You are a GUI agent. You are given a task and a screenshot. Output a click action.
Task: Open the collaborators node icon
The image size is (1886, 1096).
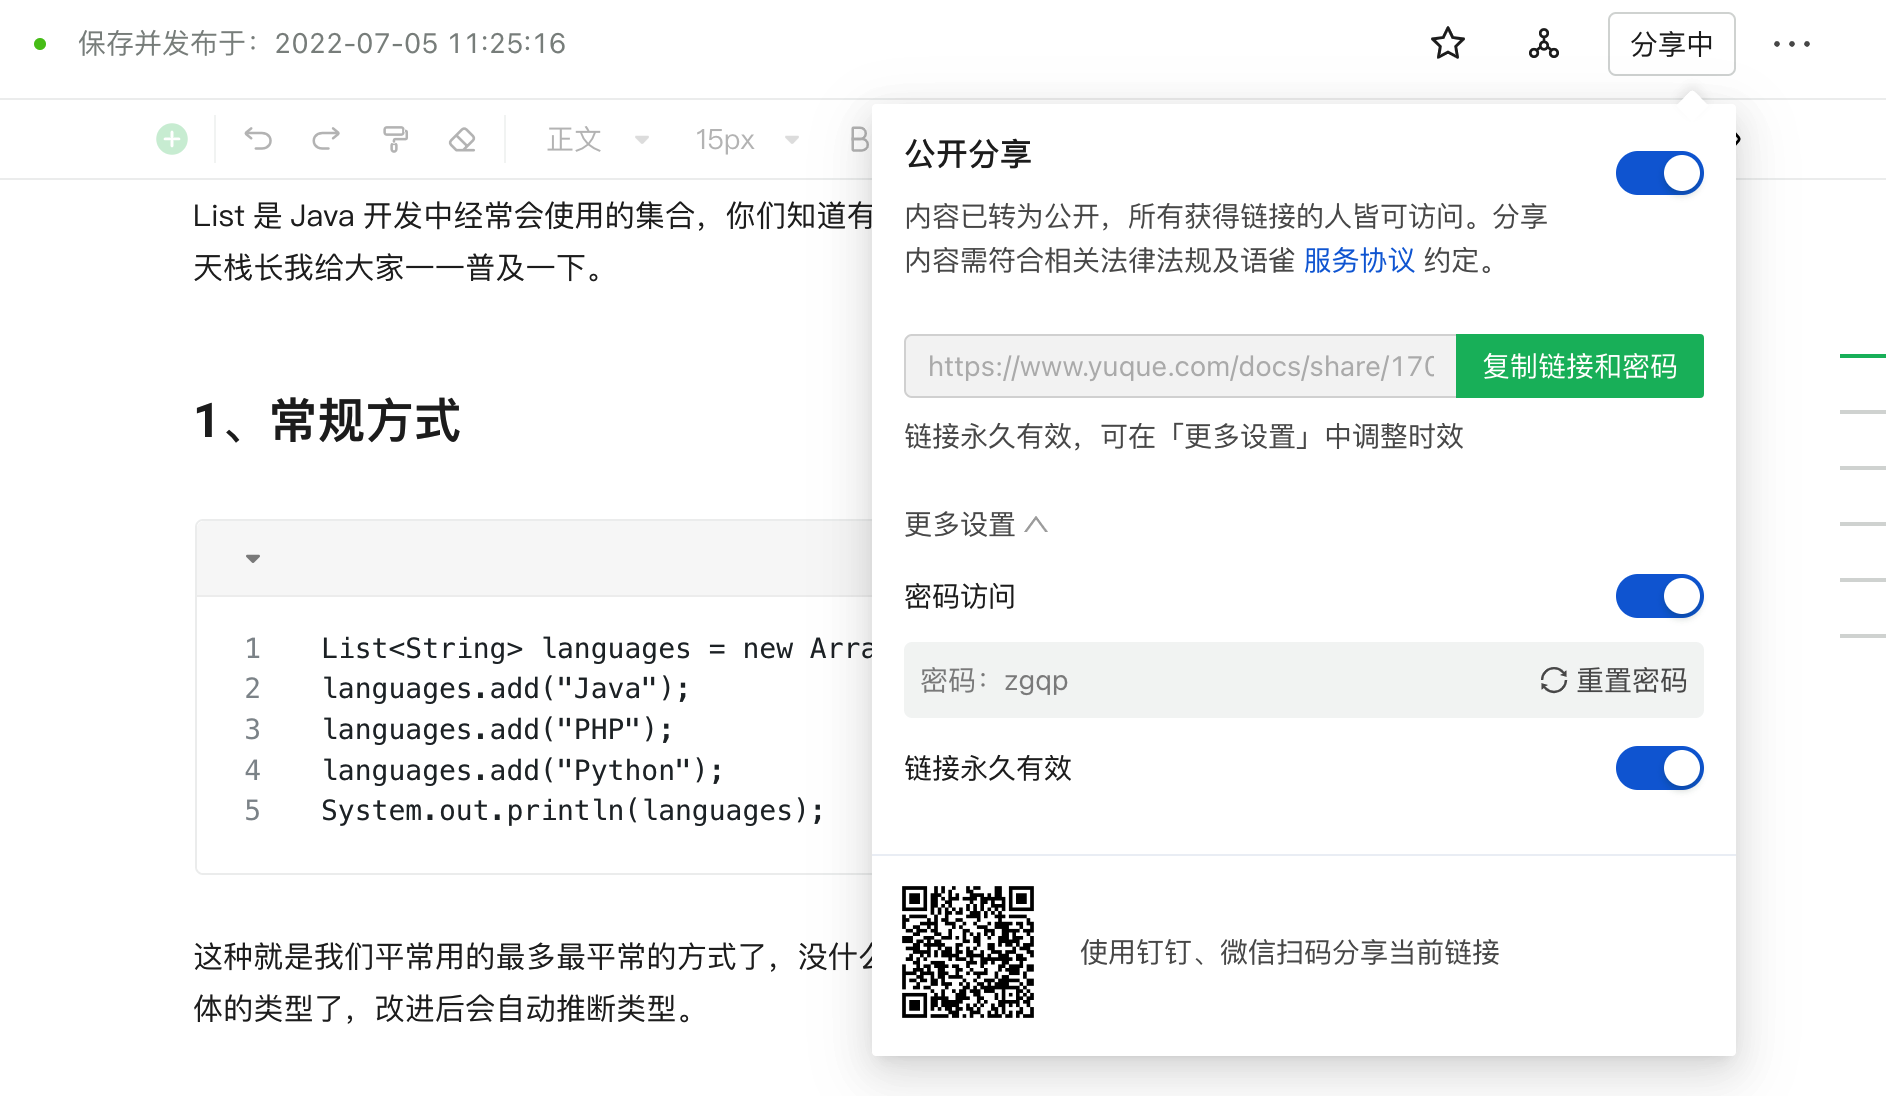coord(1543,44)
